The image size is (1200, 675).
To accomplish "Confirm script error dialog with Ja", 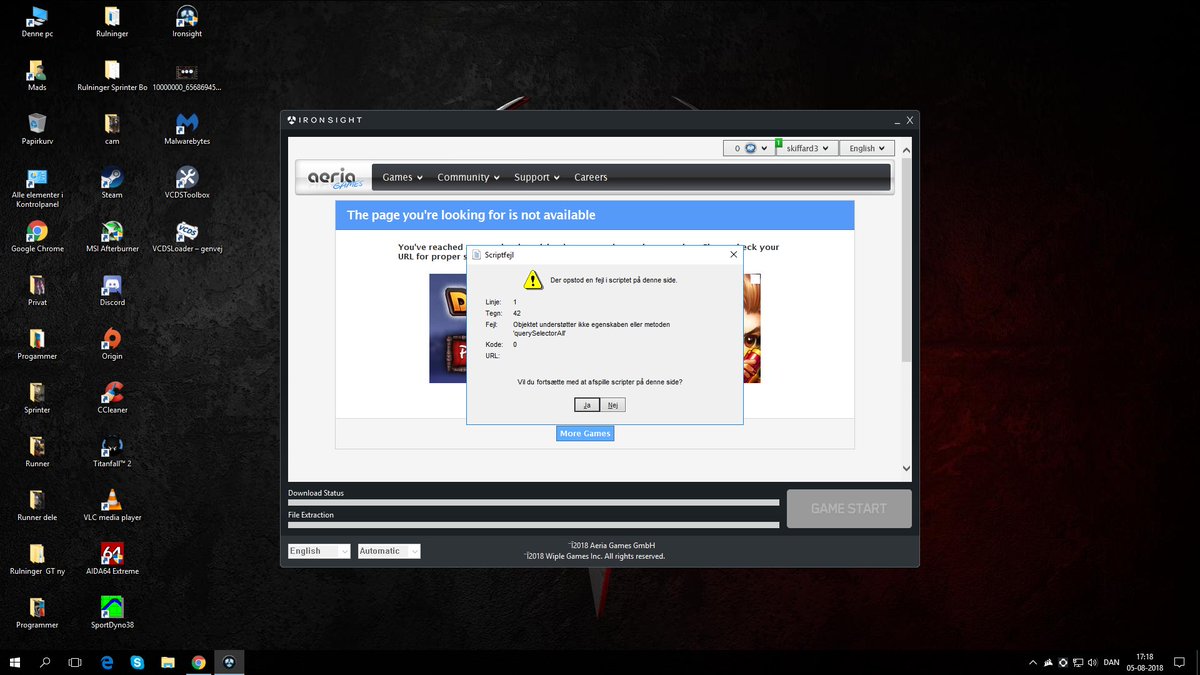I will click(x=586, y=404).
